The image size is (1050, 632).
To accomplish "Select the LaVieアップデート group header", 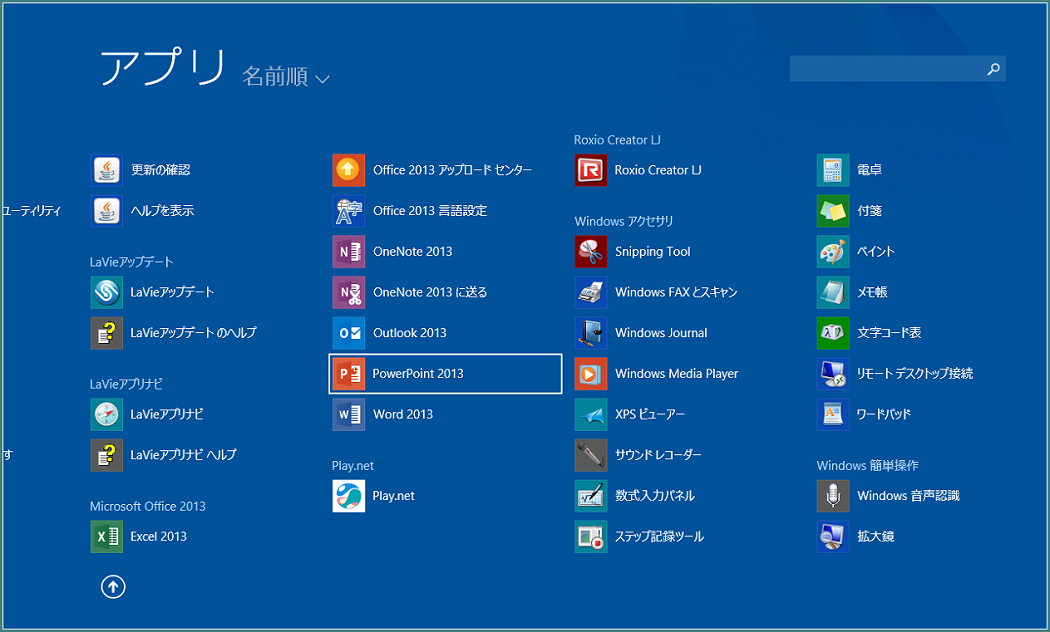I will (131, 262).
